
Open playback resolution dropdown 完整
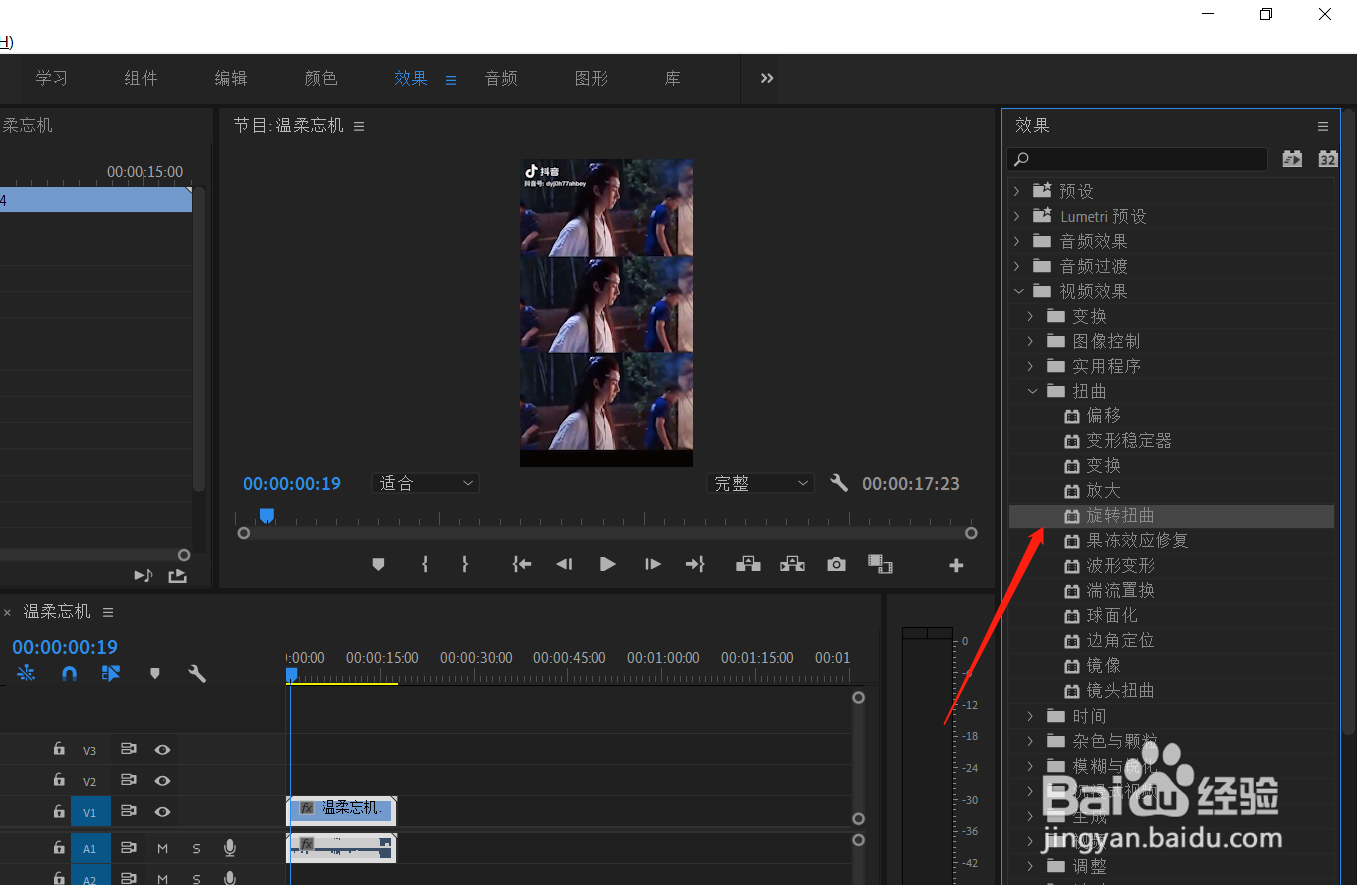pos(760,483)
